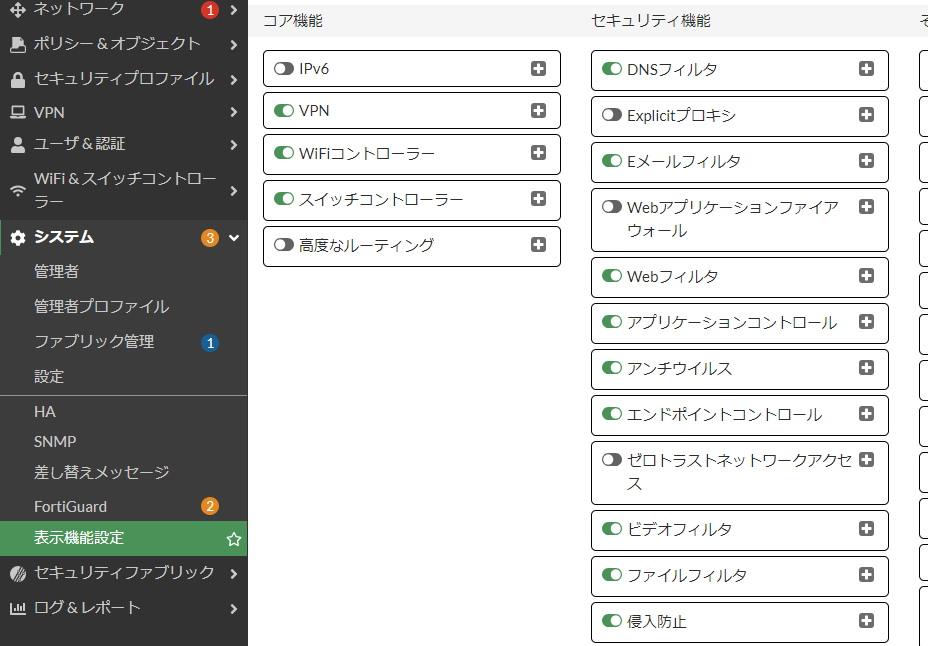Click the ポリシー＆オブジェクト sidebar icon
This screenshot has width=928, height=646.
[18, 44]
